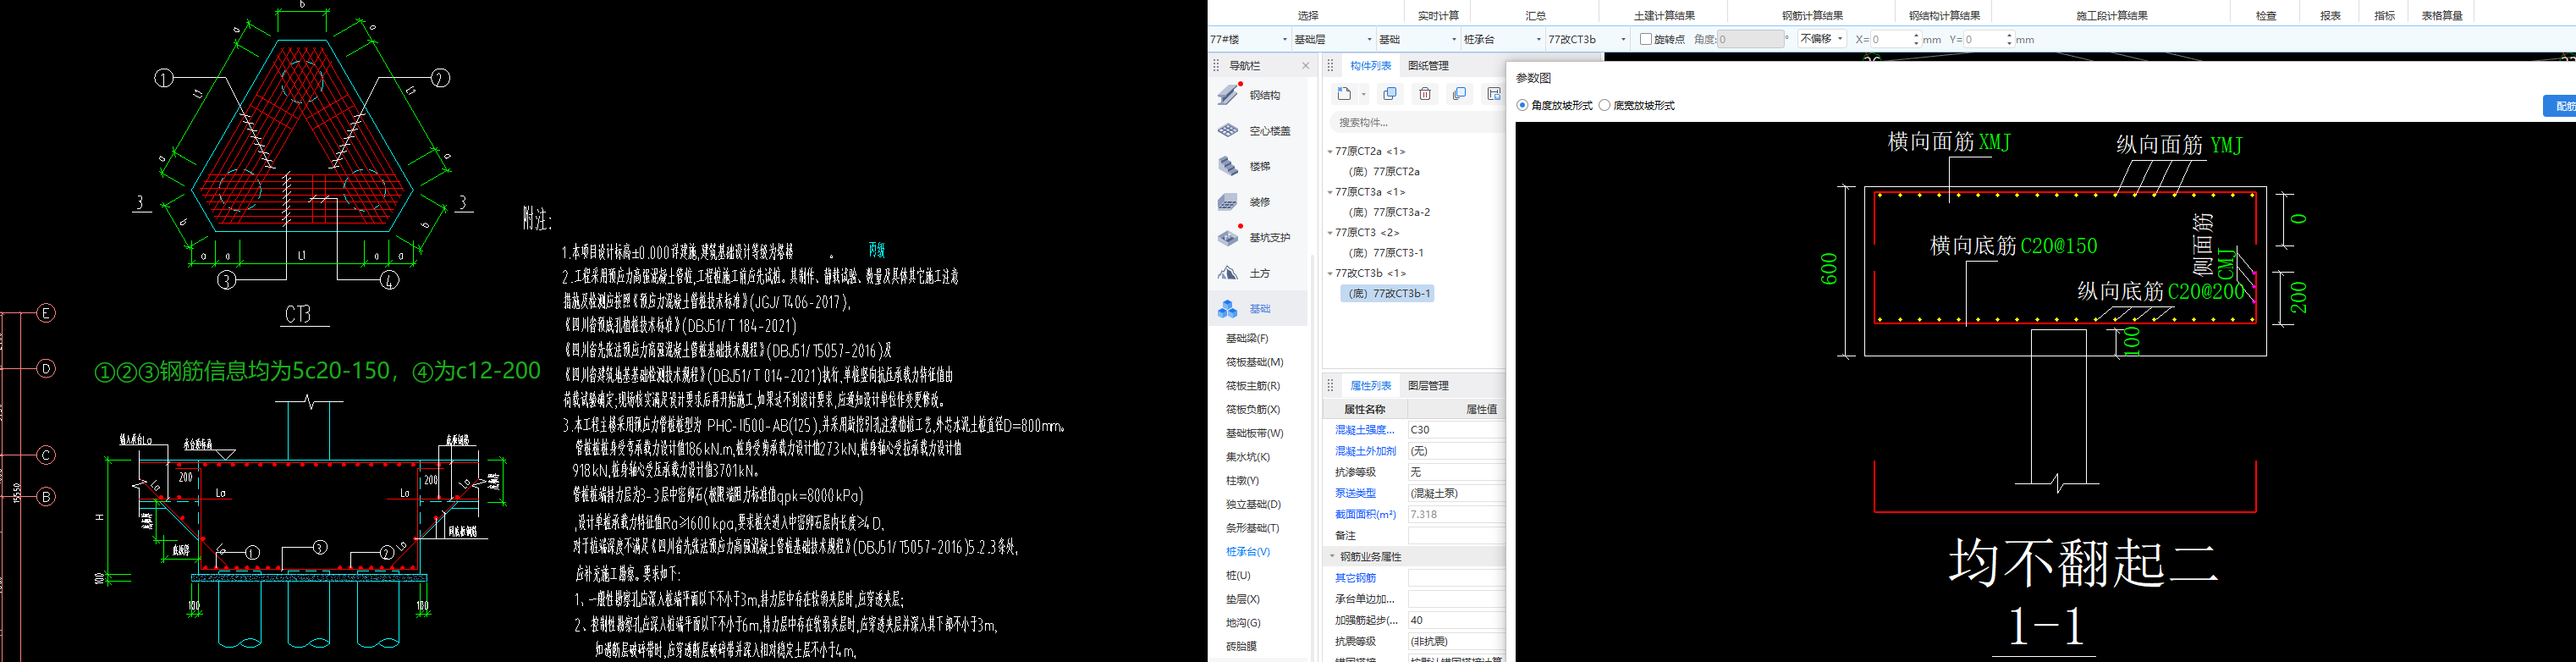Select tree item (底) 77原CT2a
Screen dimensions: 2576x662
click(x=1384, y=172)
